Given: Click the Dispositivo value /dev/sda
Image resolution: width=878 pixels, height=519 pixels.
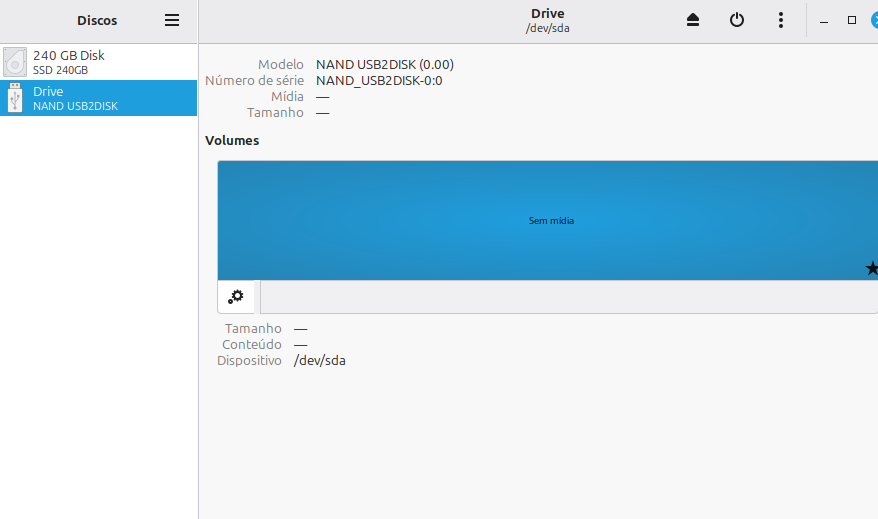Looking at the screenshot, I should [x=320, y=361].
